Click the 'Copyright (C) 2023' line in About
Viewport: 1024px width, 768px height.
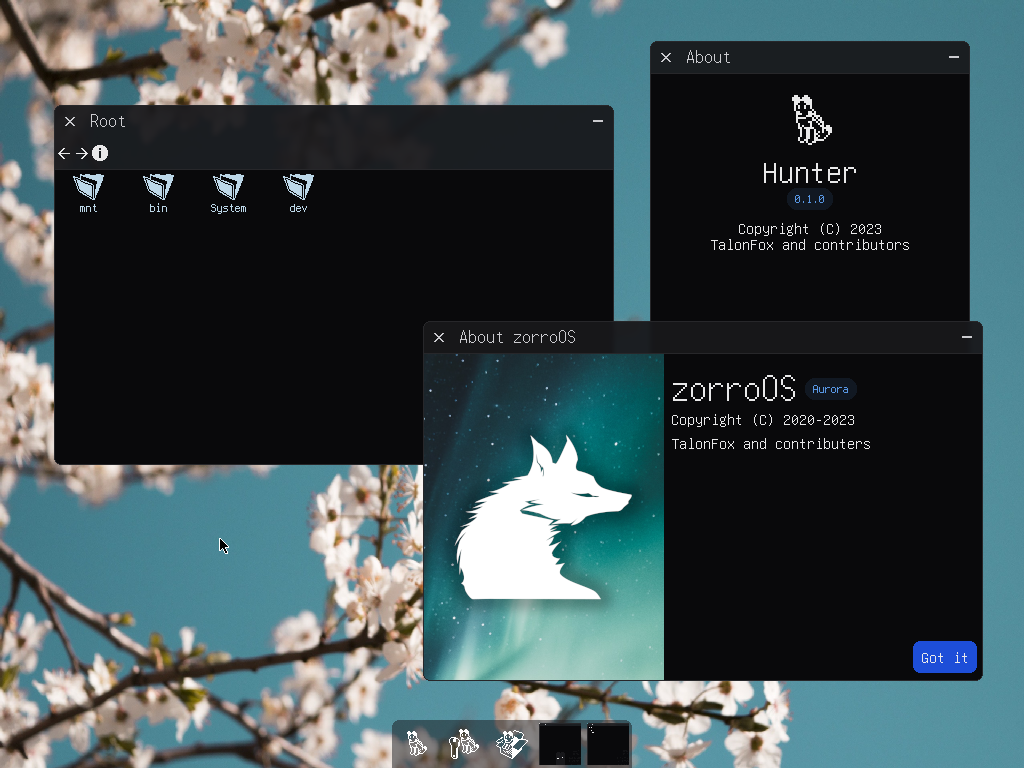point(810,229)
